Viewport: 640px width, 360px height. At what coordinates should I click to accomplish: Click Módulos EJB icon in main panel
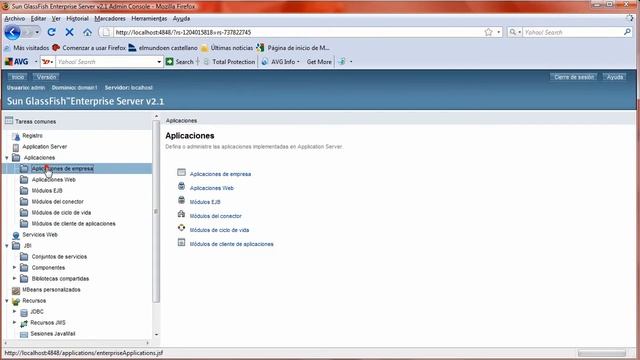click(x=181, y=200)
